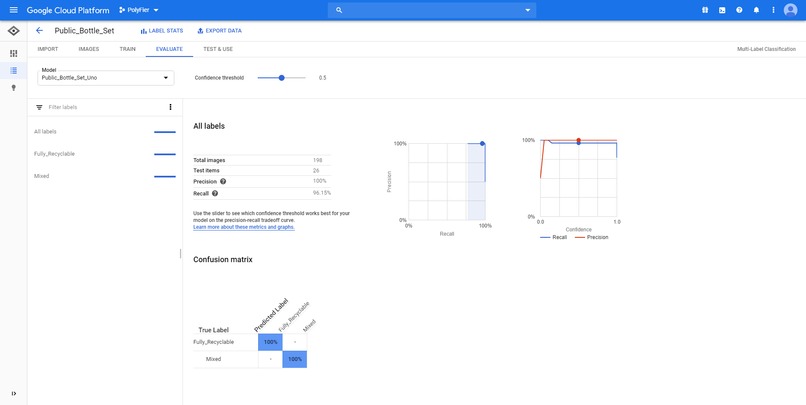
Task: Open the Model dropdown Public_Bottle_Set_Uno
Action: point(105,78)
